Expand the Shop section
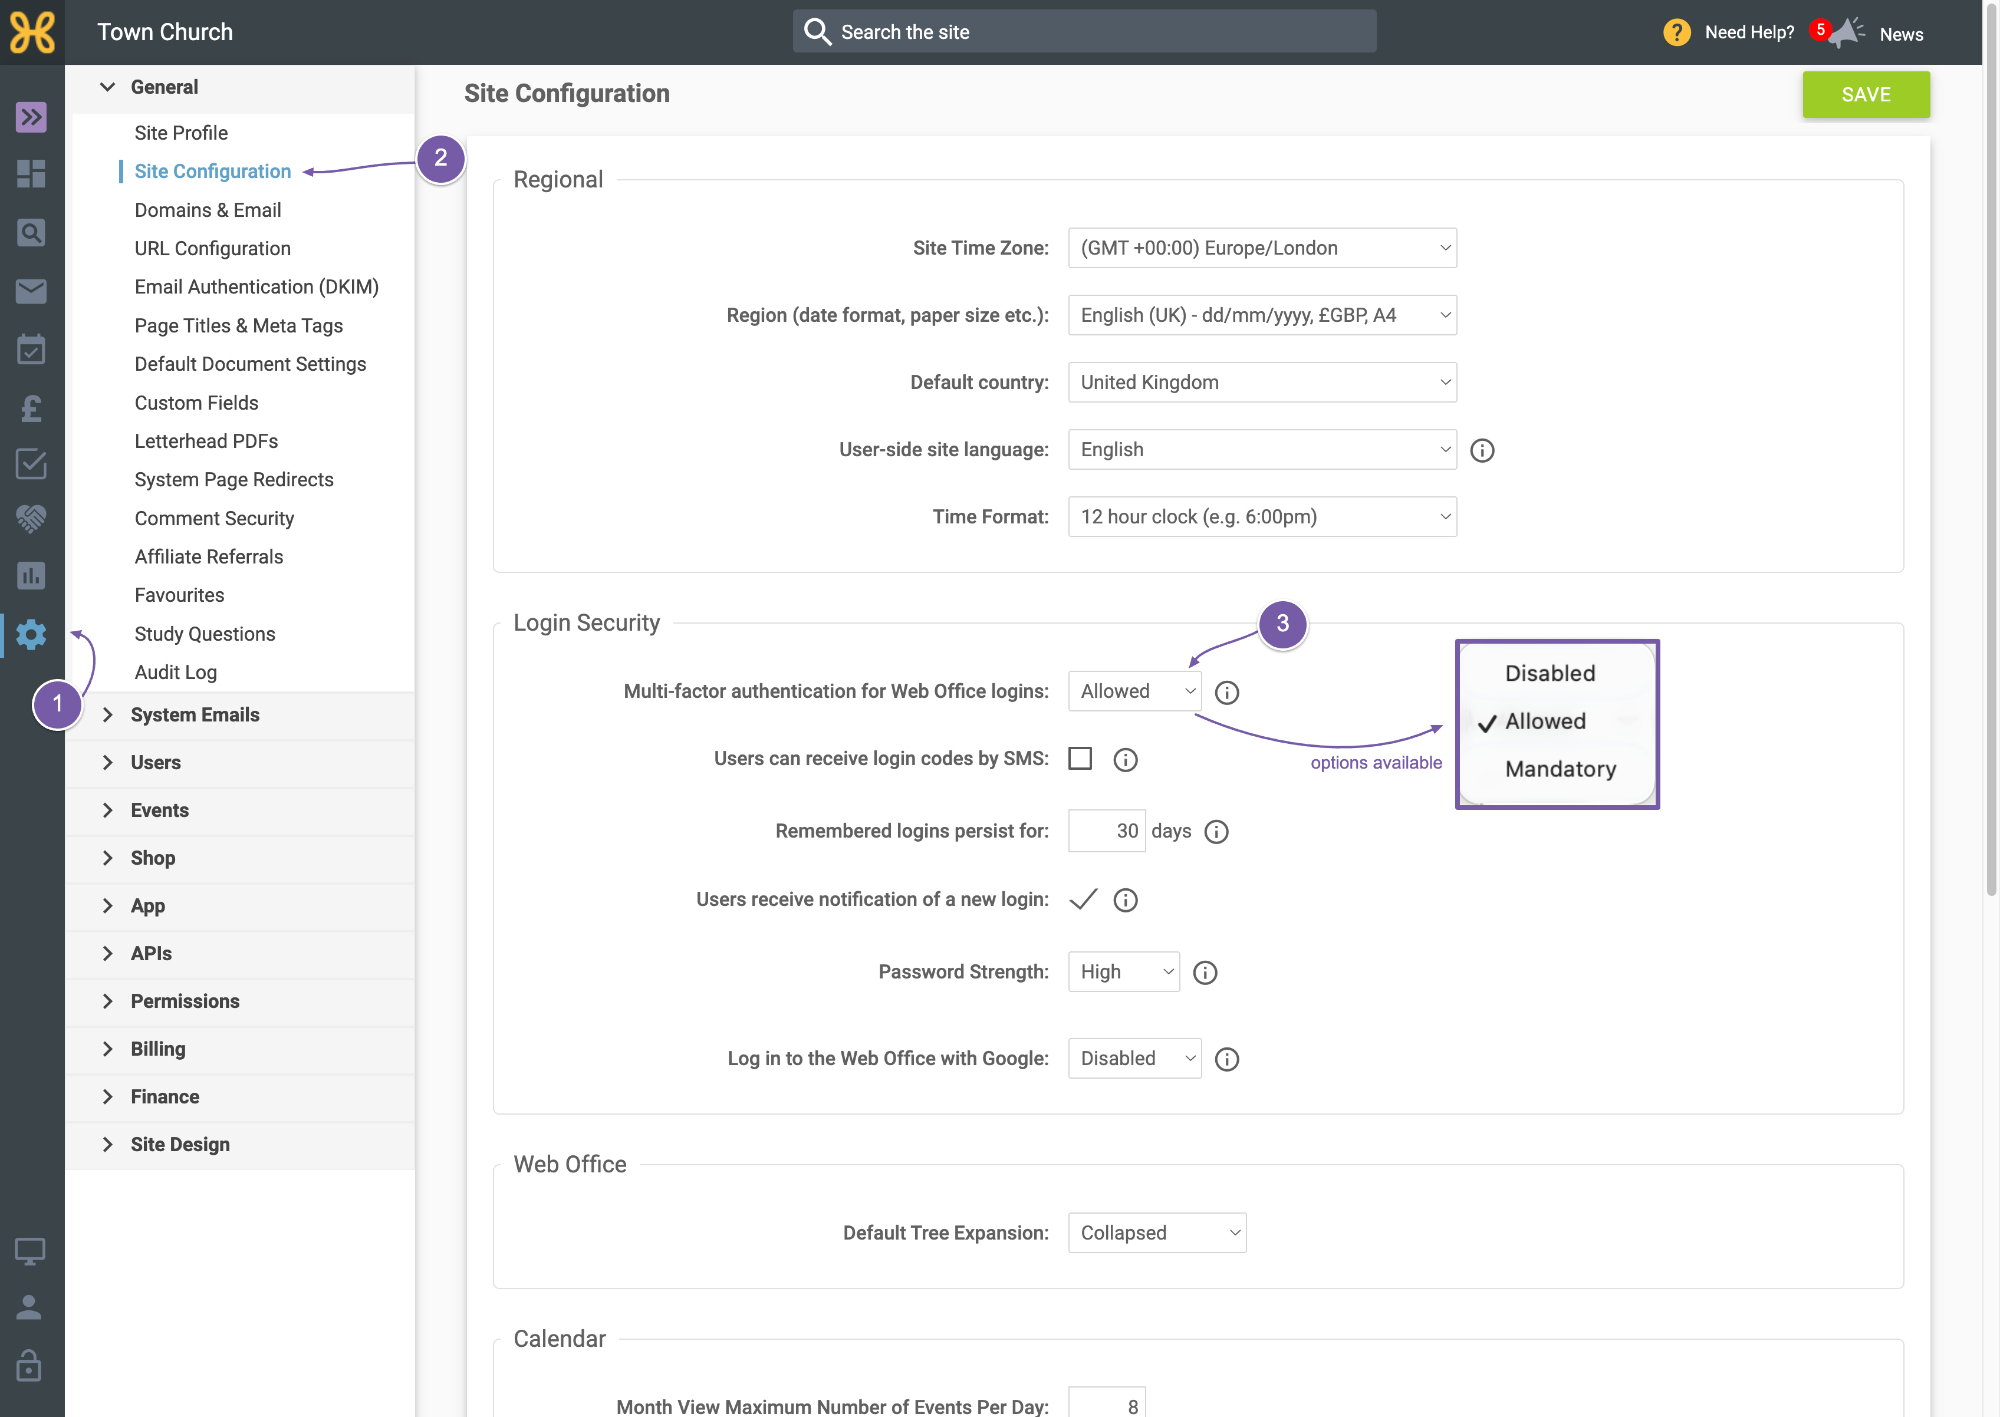2000x1417 pixels. click(x=240, y=858)
